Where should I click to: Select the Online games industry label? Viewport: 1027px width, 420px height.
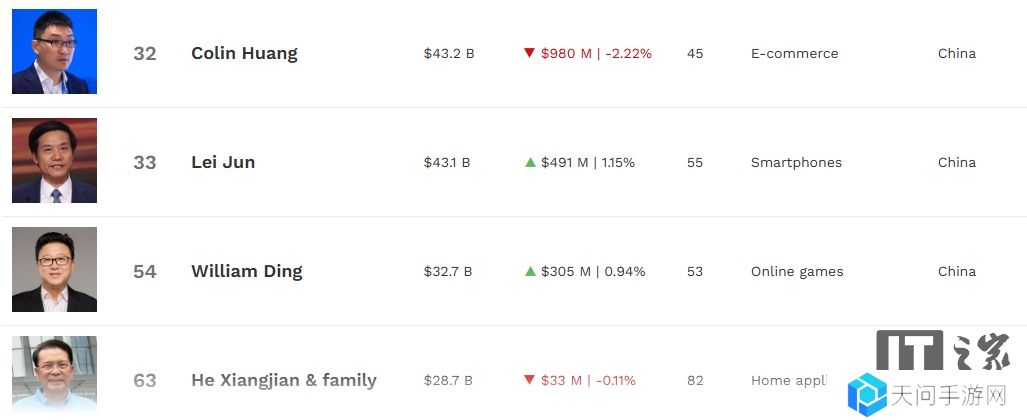click(x=797, y=271)
